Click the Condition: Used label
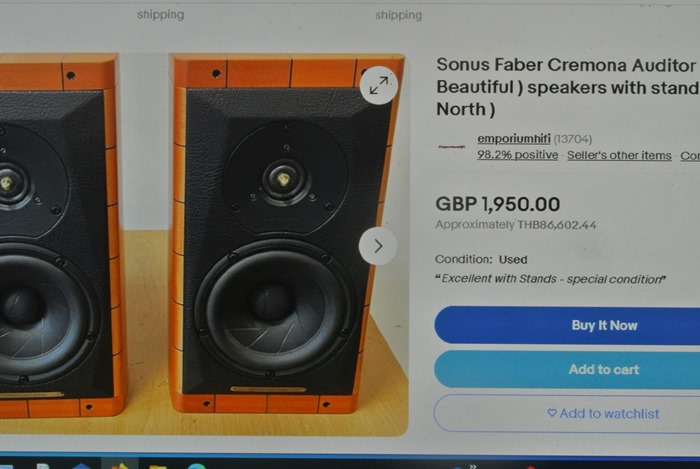Viewport: 700px width, 469px height. coord(481,259)
